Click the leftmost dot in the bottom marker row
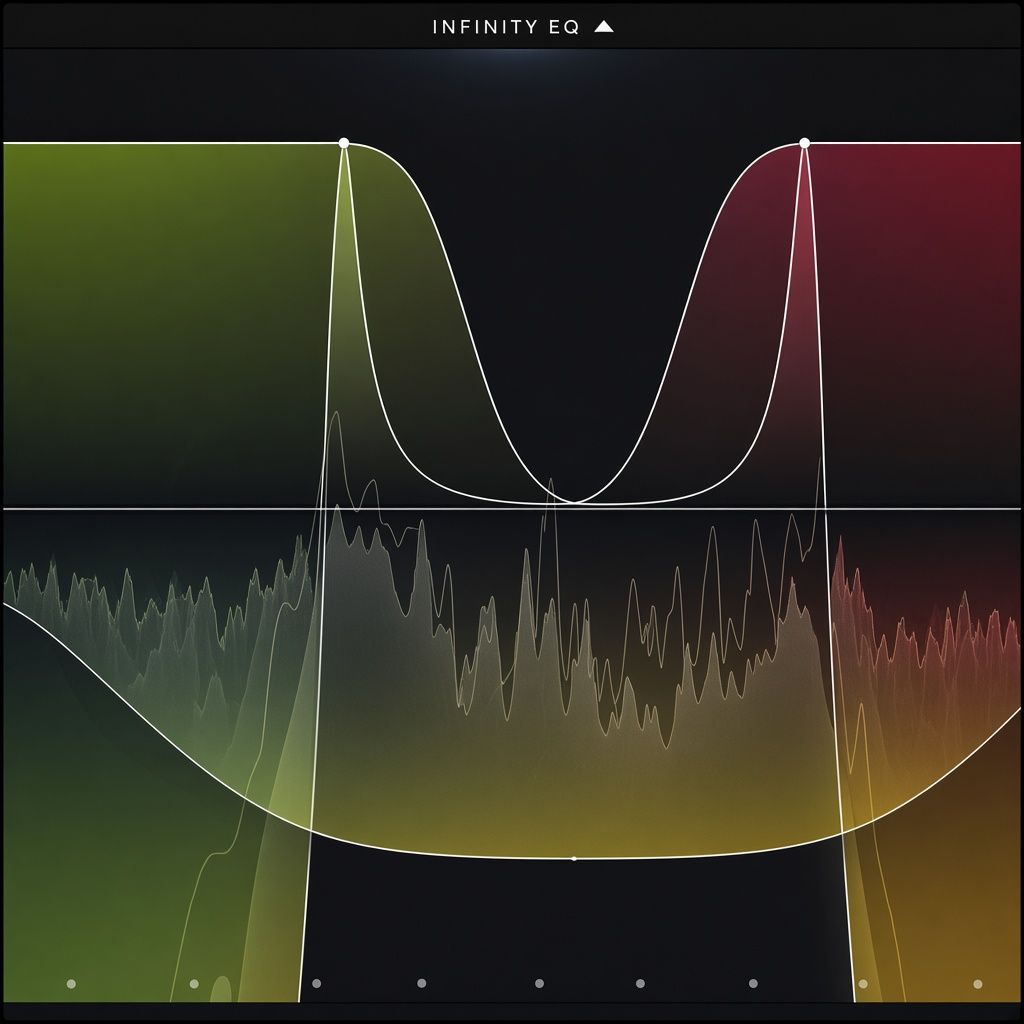1024x1024 pixels. [71, 984]
